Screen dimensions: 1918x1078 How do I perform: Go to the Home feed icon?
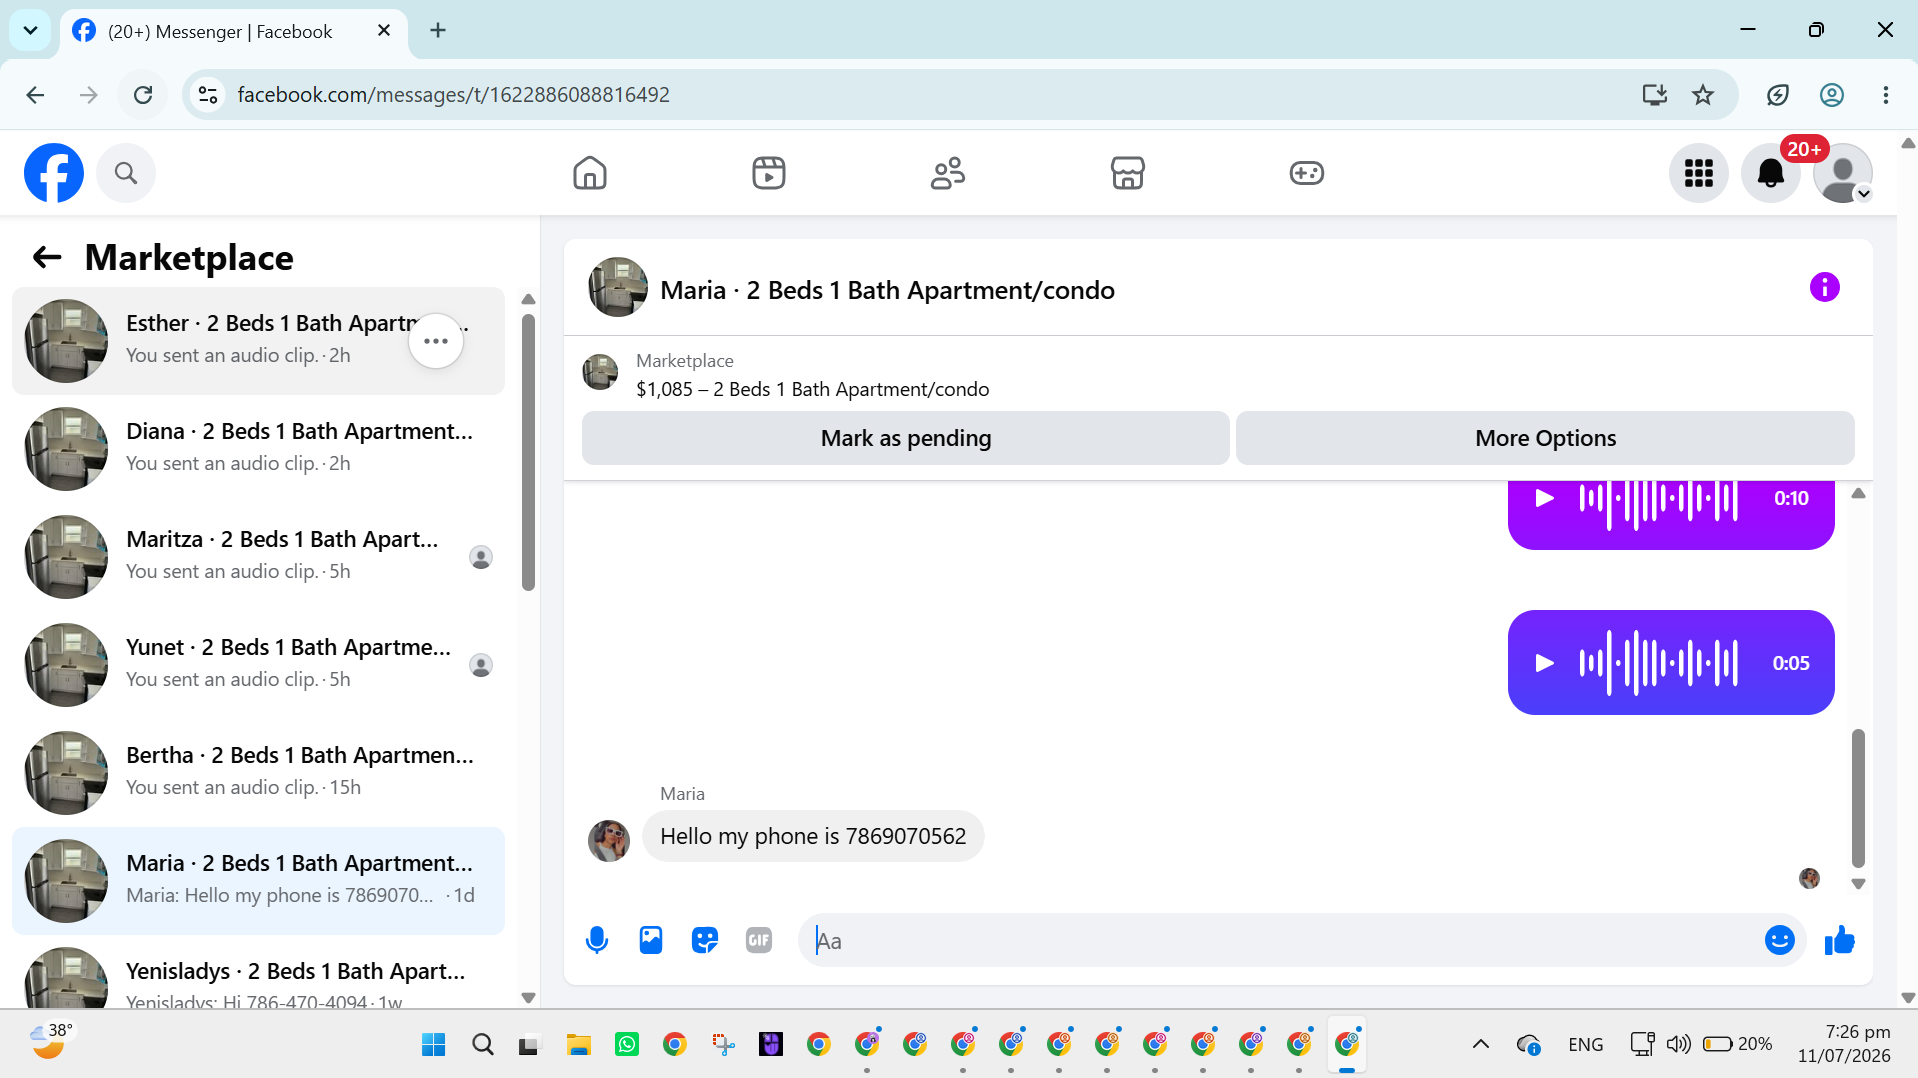(x=590, y=173)
